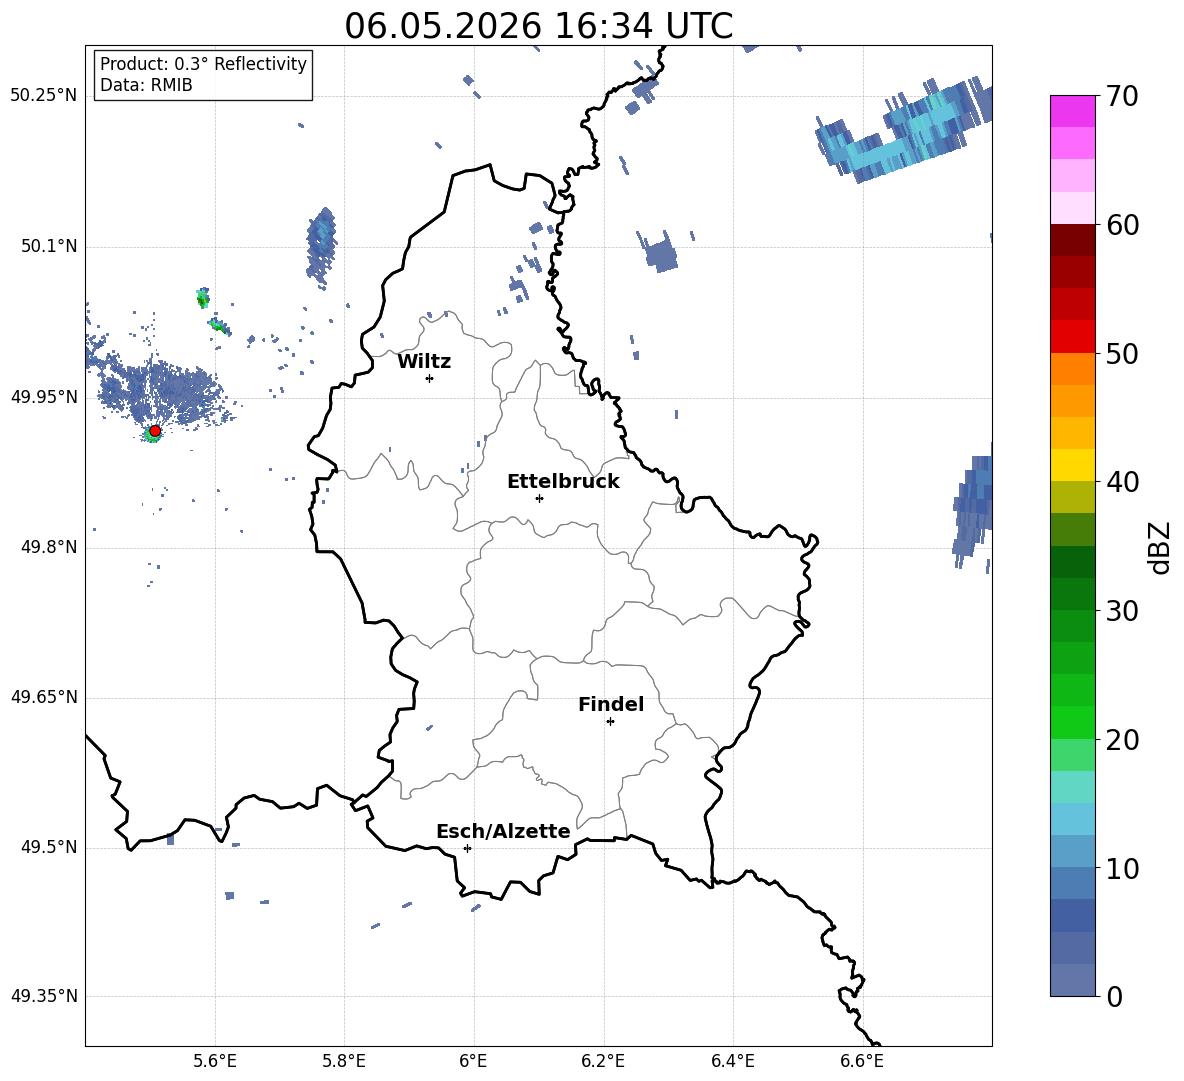Select the Findel city label

[x=611, y=704]
